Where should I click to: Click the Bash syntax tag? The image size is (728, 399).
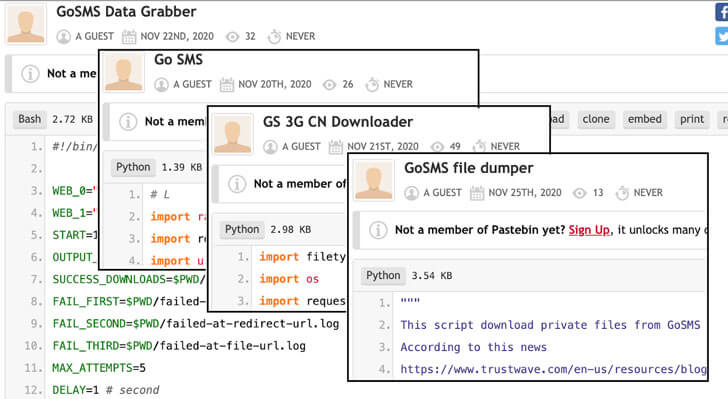coord(30,119)
